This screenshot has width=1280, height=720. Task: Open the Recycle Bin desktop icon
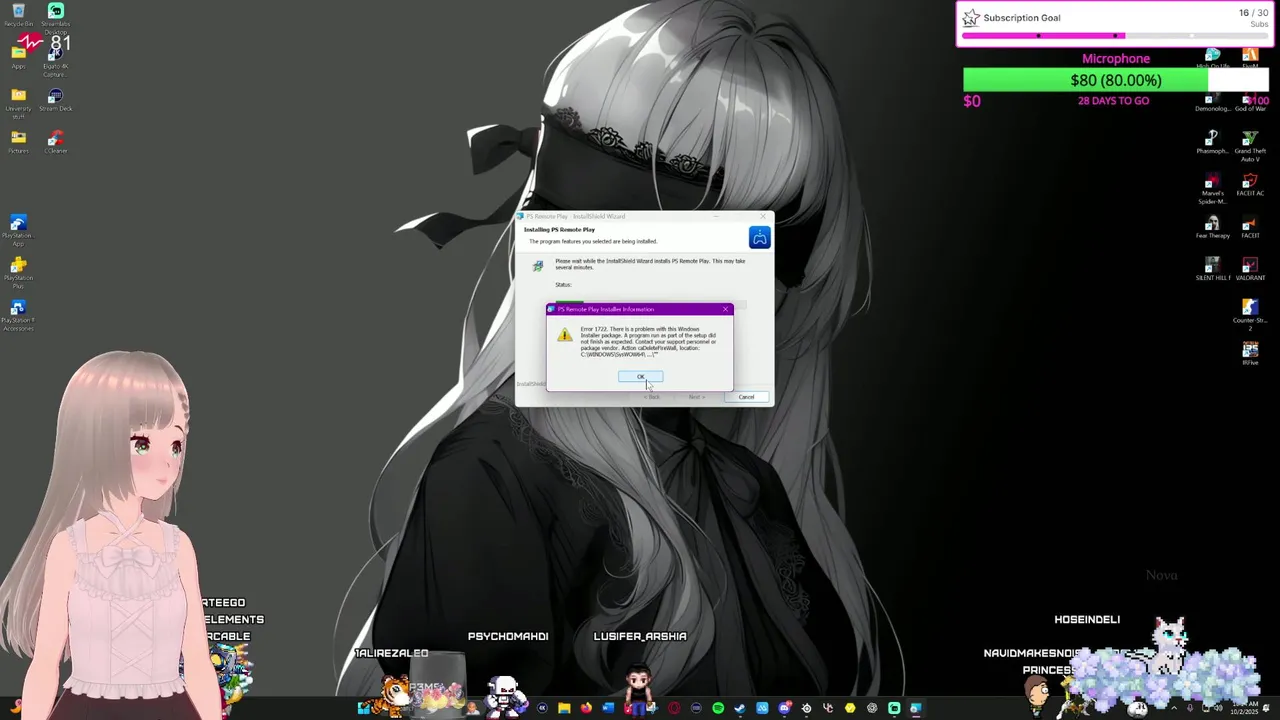tap(18, 14)
